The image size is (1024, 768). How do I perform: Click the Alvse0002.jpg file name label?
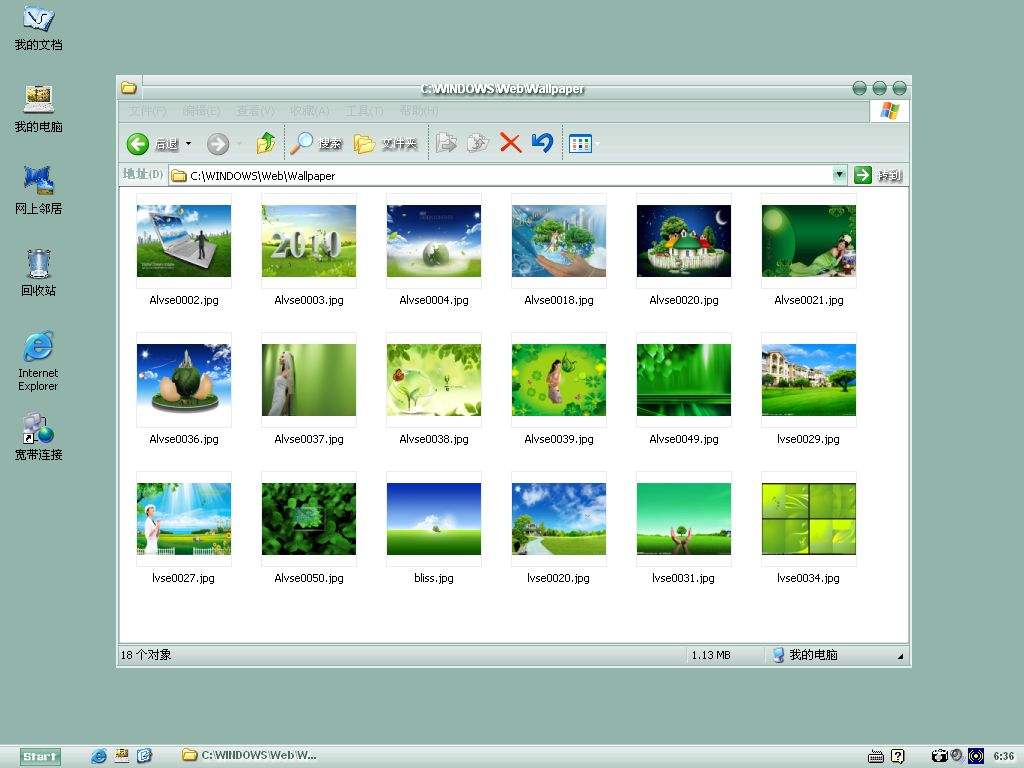click(x=184, y=300)
